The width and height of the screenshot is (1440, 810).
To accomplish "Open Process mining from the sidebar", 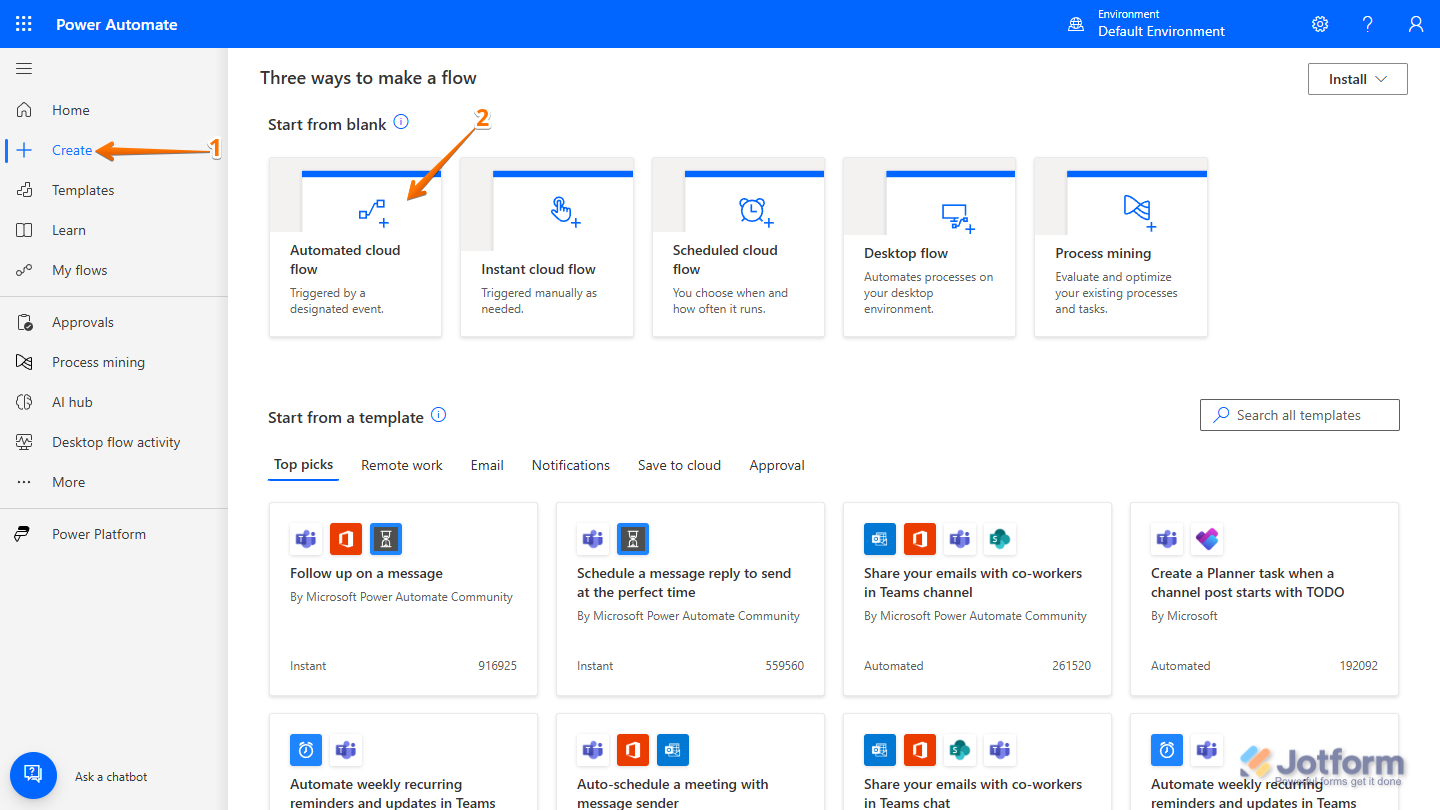I will click(24, 361).
